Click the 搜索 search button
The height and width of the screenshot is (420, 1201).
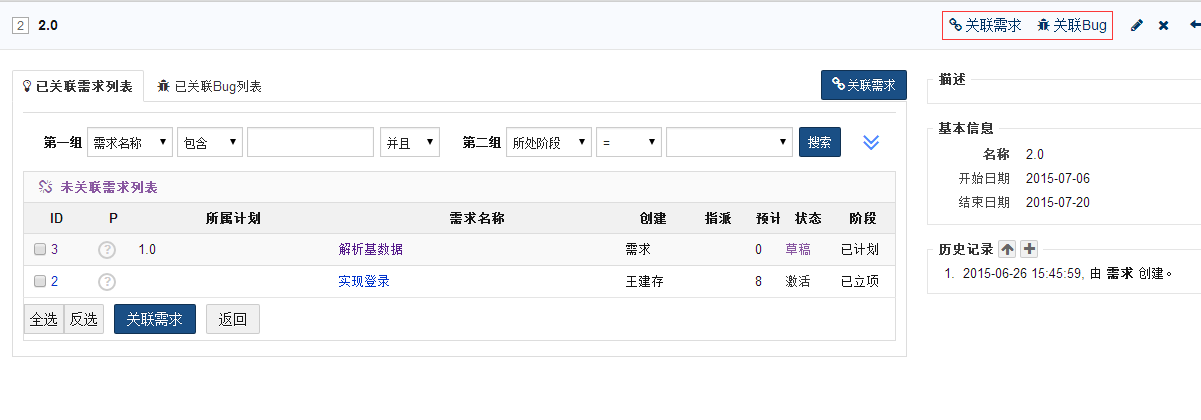[820, 142]
